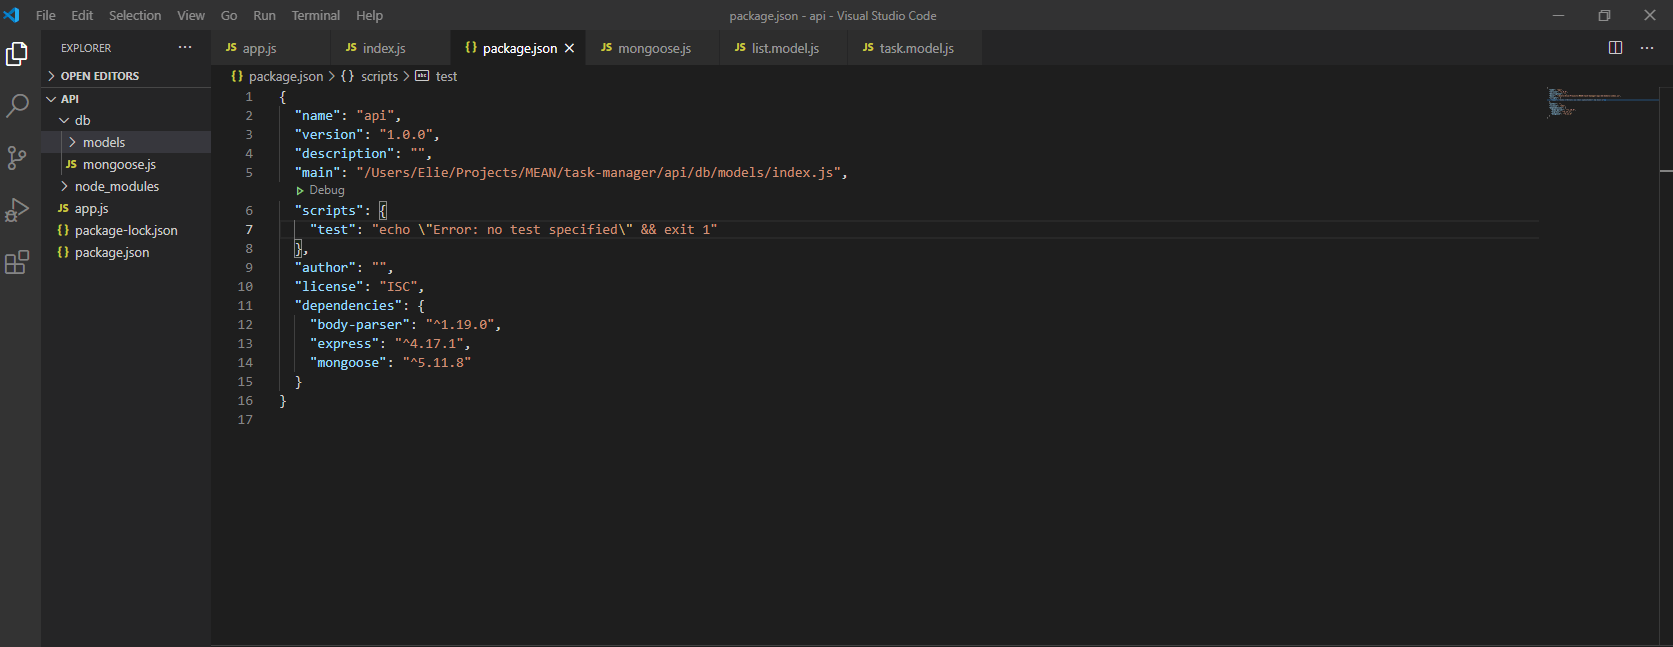Image resolution: width=1673 pixels, height=647 pixels.
Task: Switch to the app.js tab
Action: click(271, 48)
